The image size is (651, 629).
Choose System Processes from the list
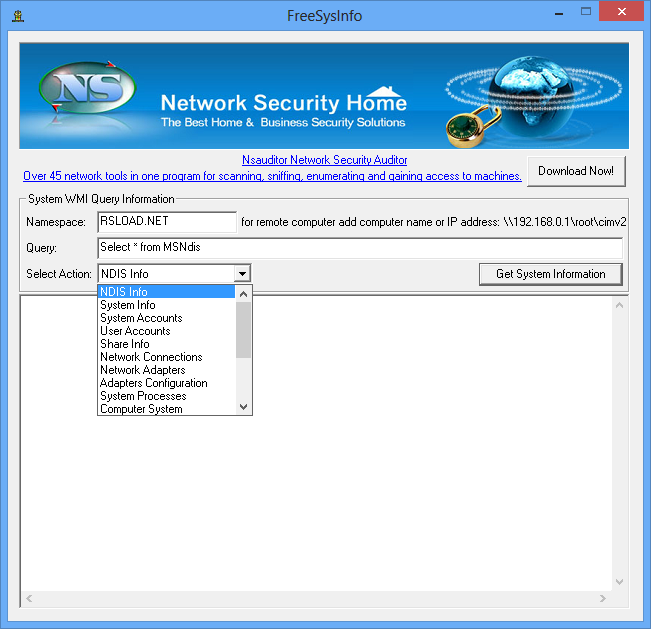click(167, 396)
